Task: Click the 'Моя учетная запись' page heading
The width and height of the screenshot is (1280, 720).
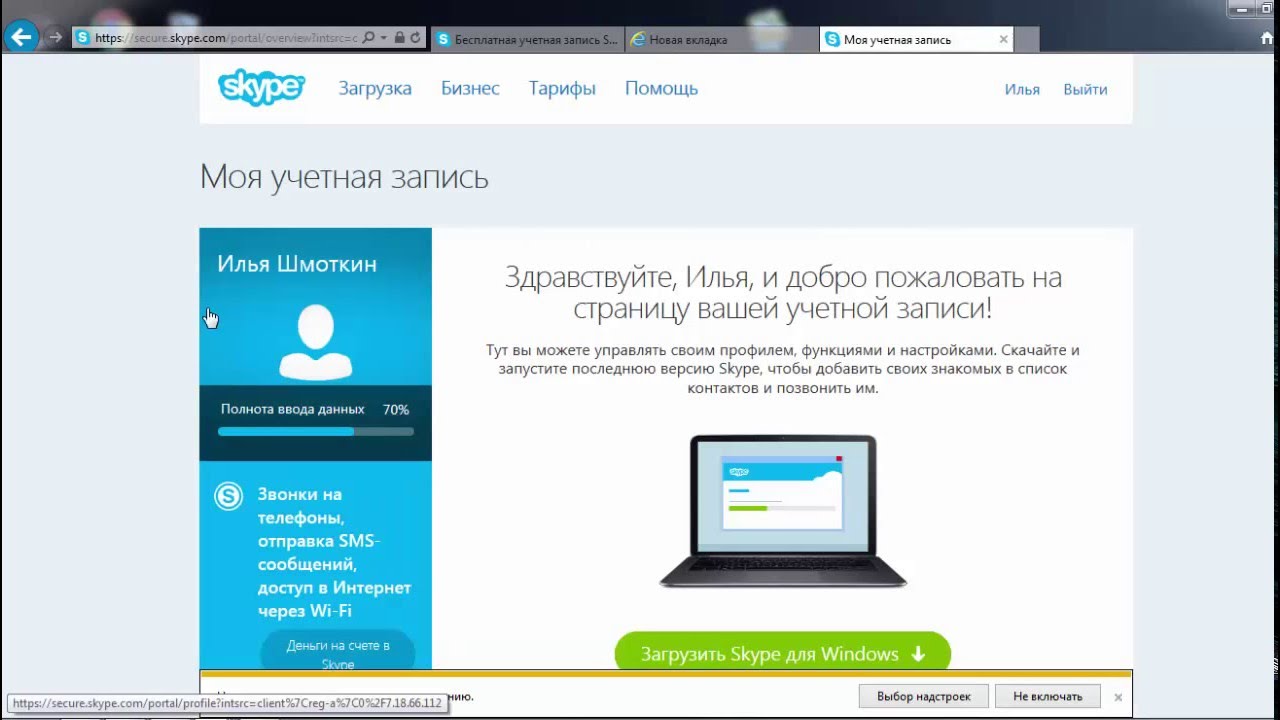Action: [x=344, y=177]
